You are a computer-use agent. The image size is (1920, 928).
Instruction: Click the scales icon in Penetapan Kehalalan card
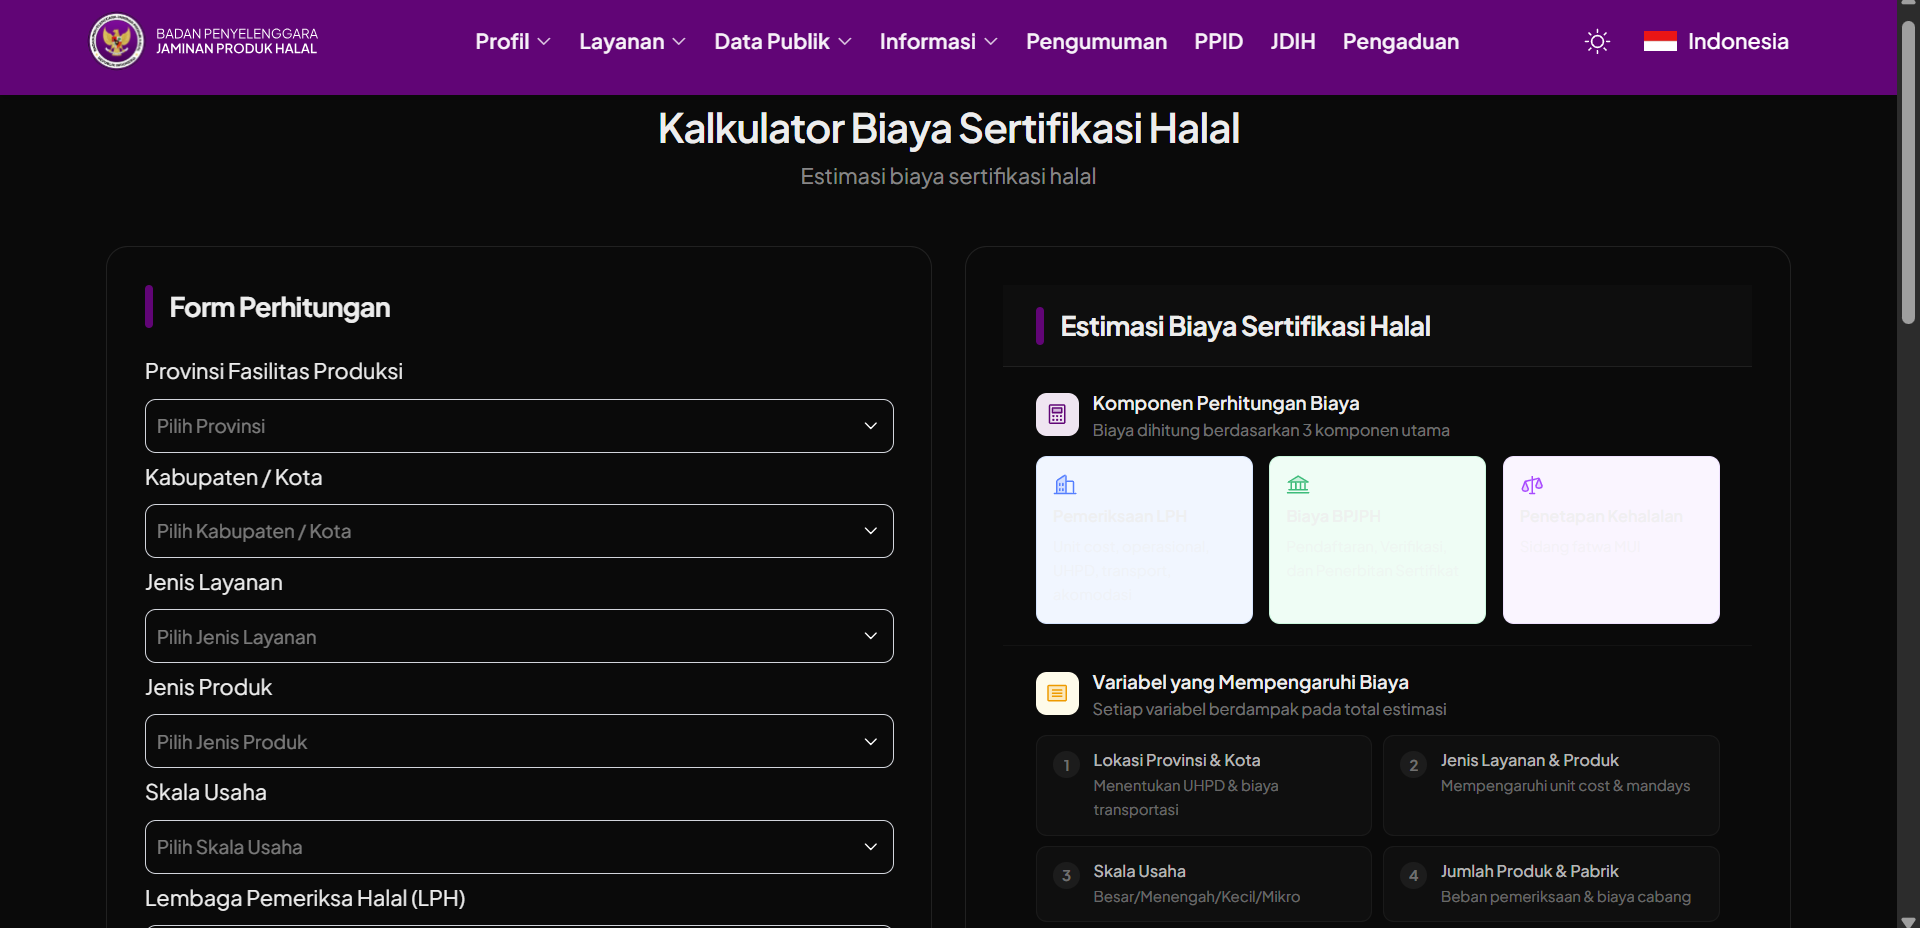pos(1532,485)
